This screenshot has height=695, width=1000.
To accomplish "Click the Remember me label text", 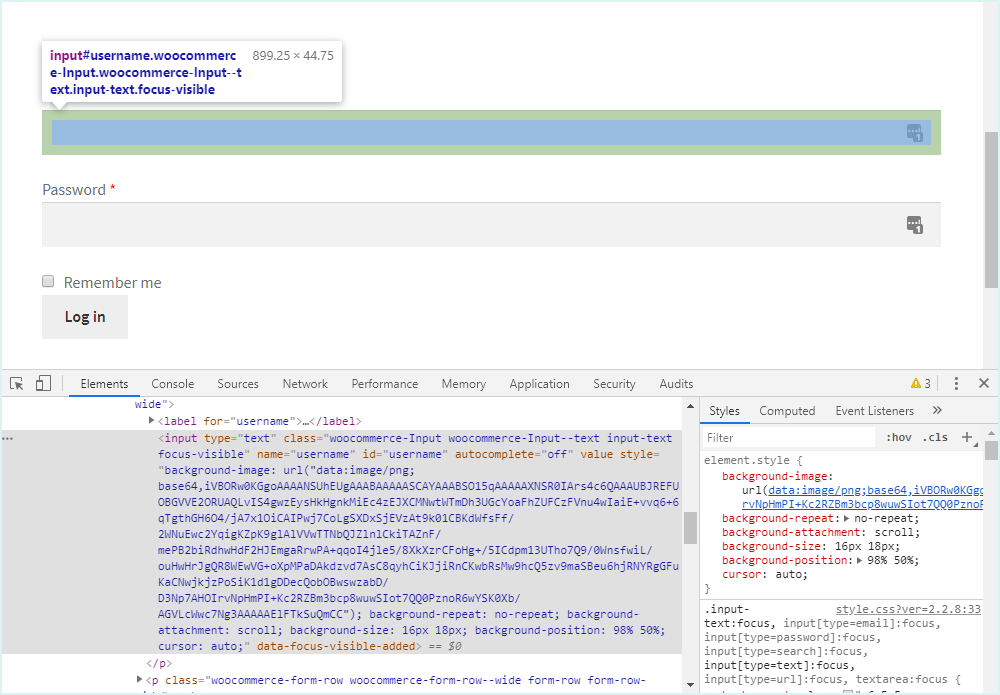I will (112, 282).
